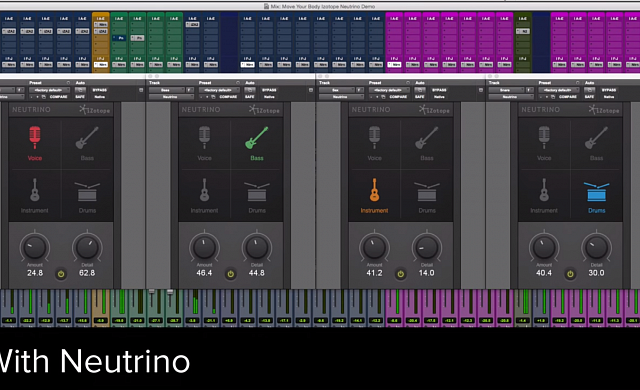This screenshot has width=640, height=390.
Task: Click SAFE button in the Snare window
Action: click(x=589, y=97)
